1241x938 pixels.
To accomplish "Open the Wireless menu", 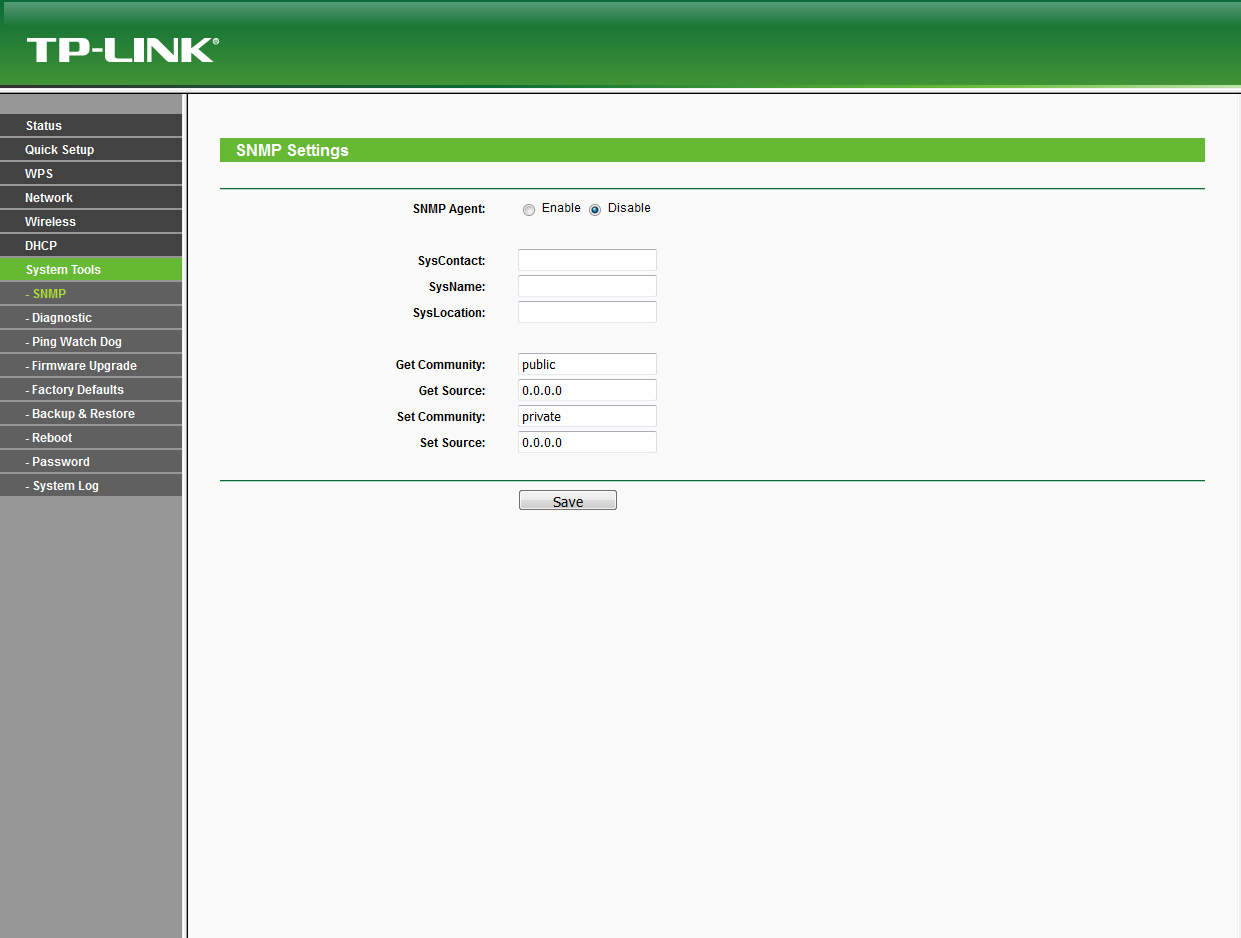I will click(x=91, y=221).
